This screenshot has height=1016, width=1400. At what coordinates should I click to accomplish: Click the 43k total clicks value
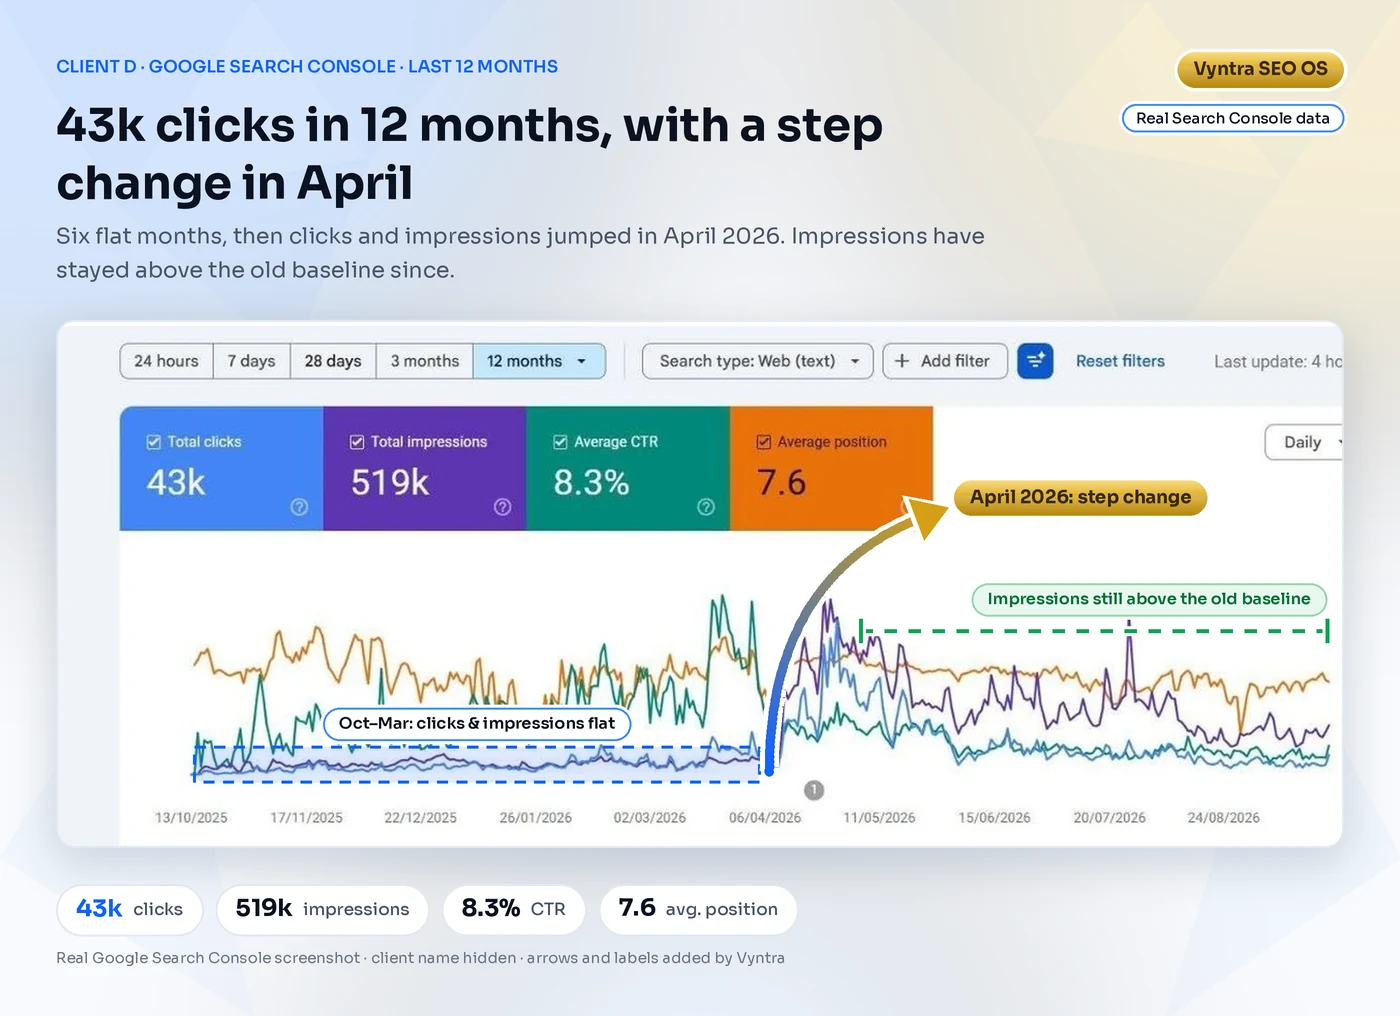tap(176, 483)
